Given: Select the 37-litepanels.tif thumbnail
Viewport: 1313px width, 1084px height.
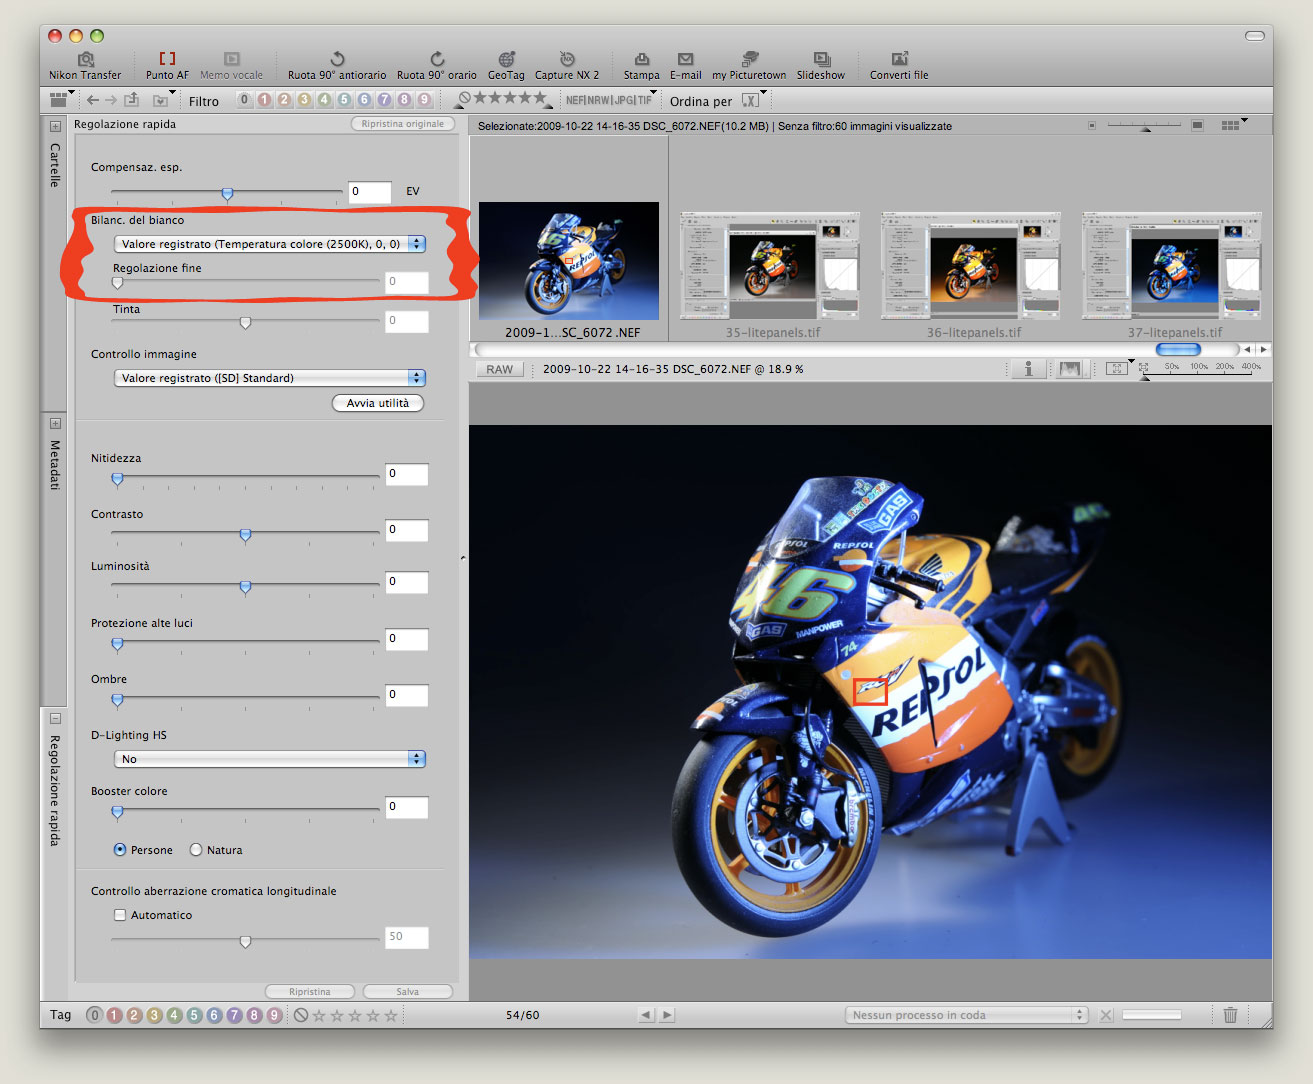Looking at the screenshot, I should click(x=1172, y=267).
